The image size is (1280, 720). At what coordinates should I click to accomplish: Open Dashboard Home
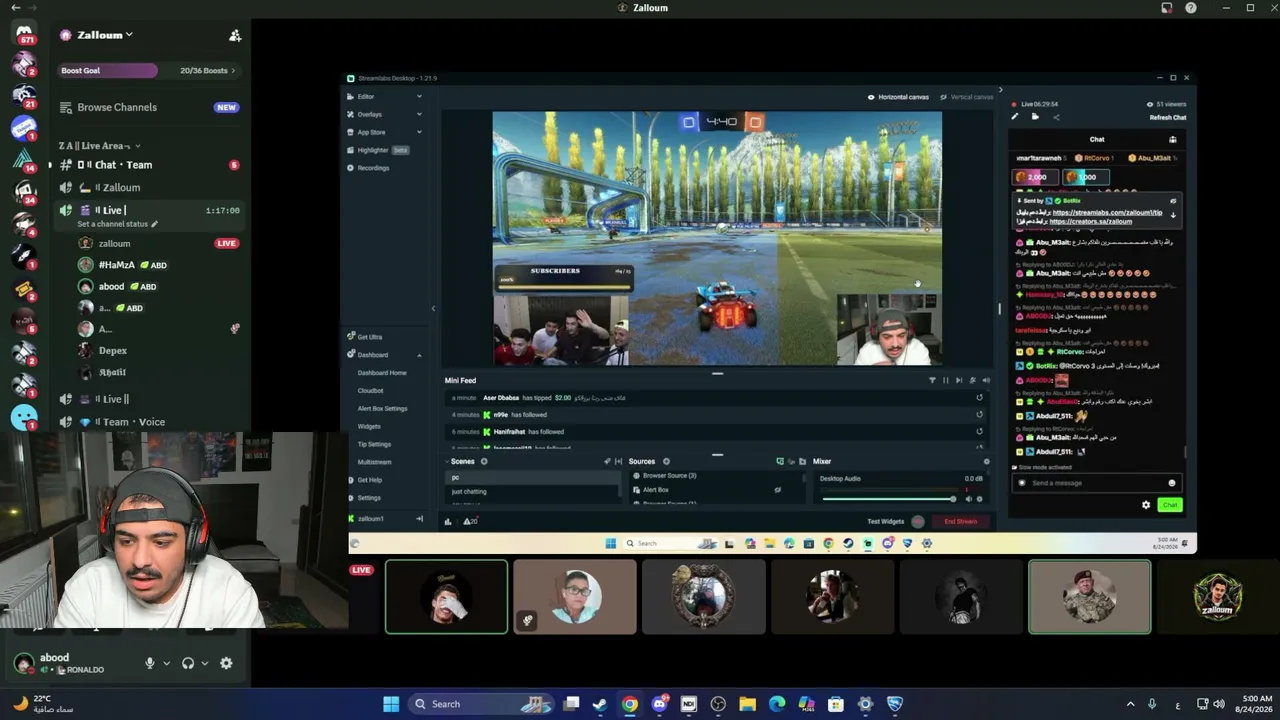[x=382, y=373]
